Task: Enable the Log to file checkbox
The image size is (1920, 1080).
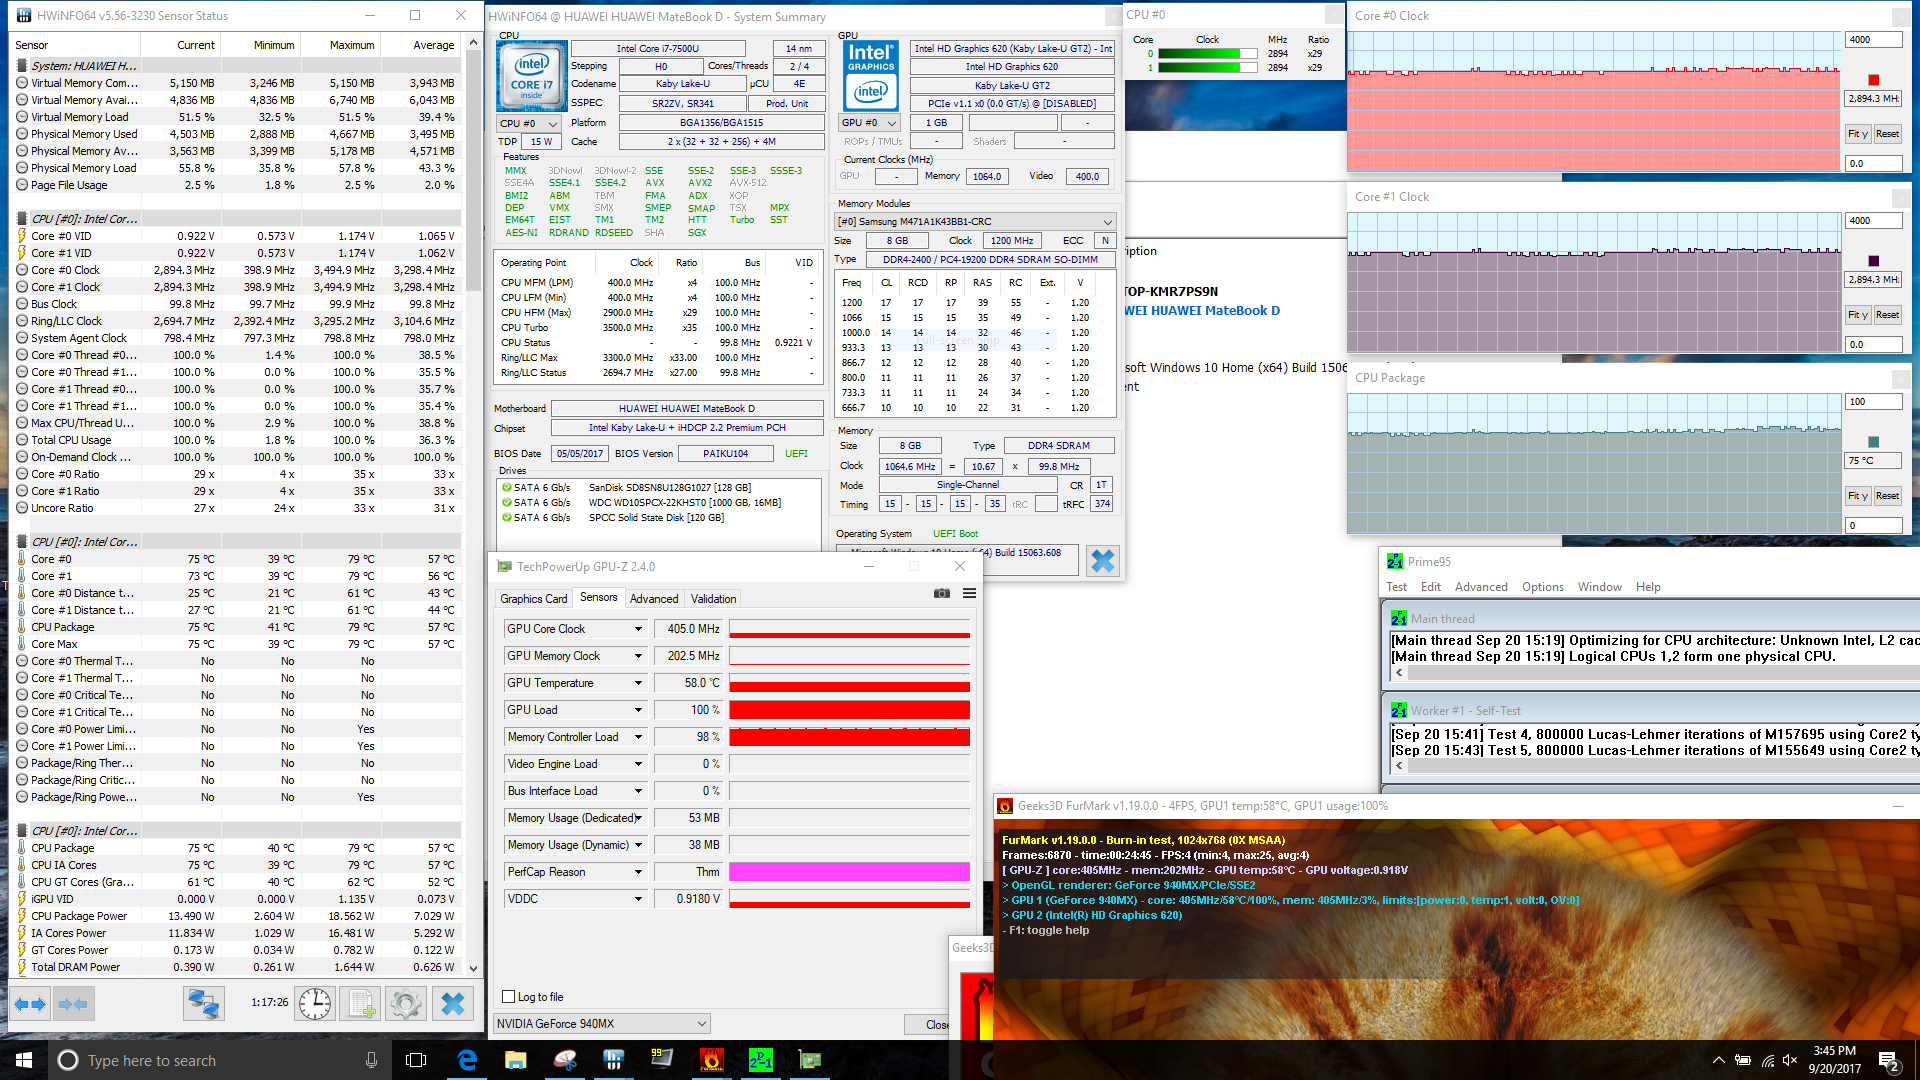Action: point(509,997)
